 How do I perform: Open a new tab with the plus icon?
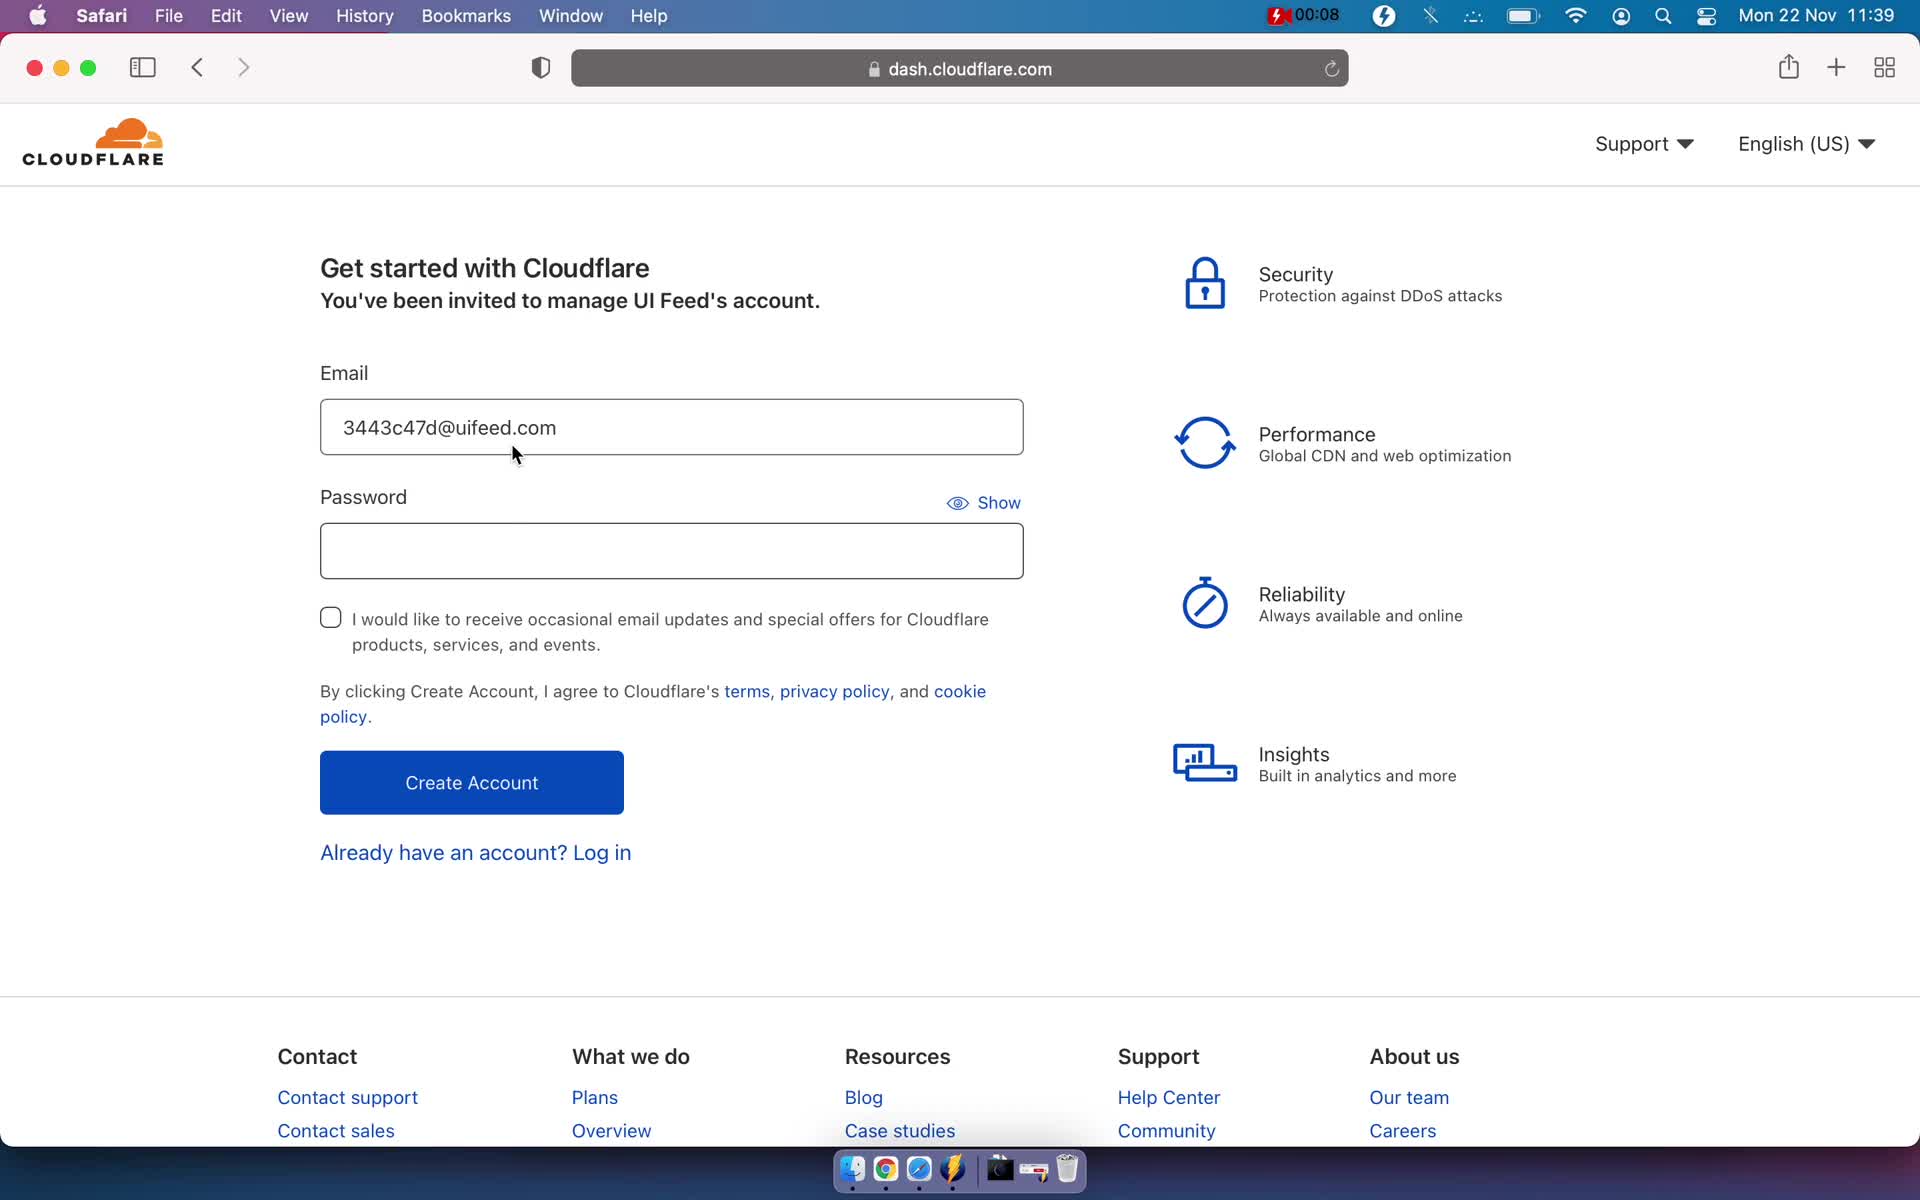pos(1836,68)
